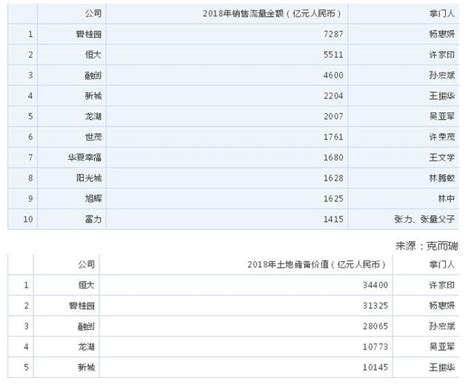Image resolution: width=474 pixels, height=384 pixels.
Task: Click company name 世茂
Action: (93, 137)
